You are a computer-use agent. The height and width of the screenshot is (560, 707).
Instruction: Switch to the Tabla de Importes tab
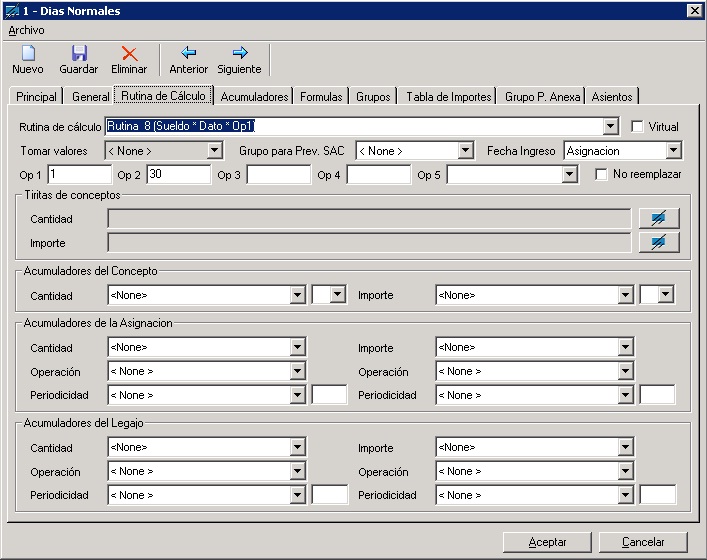[448, 97]
